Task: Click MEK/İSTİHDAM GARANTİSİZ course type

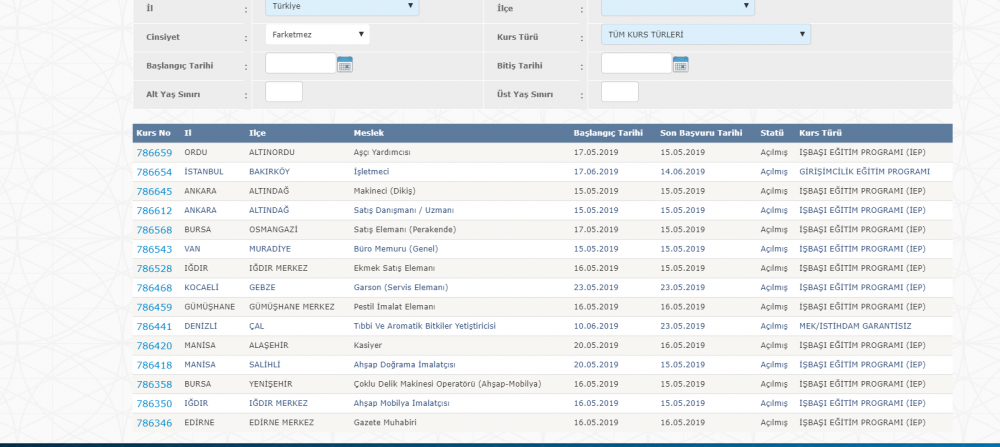Action: [x=855, y=326]
